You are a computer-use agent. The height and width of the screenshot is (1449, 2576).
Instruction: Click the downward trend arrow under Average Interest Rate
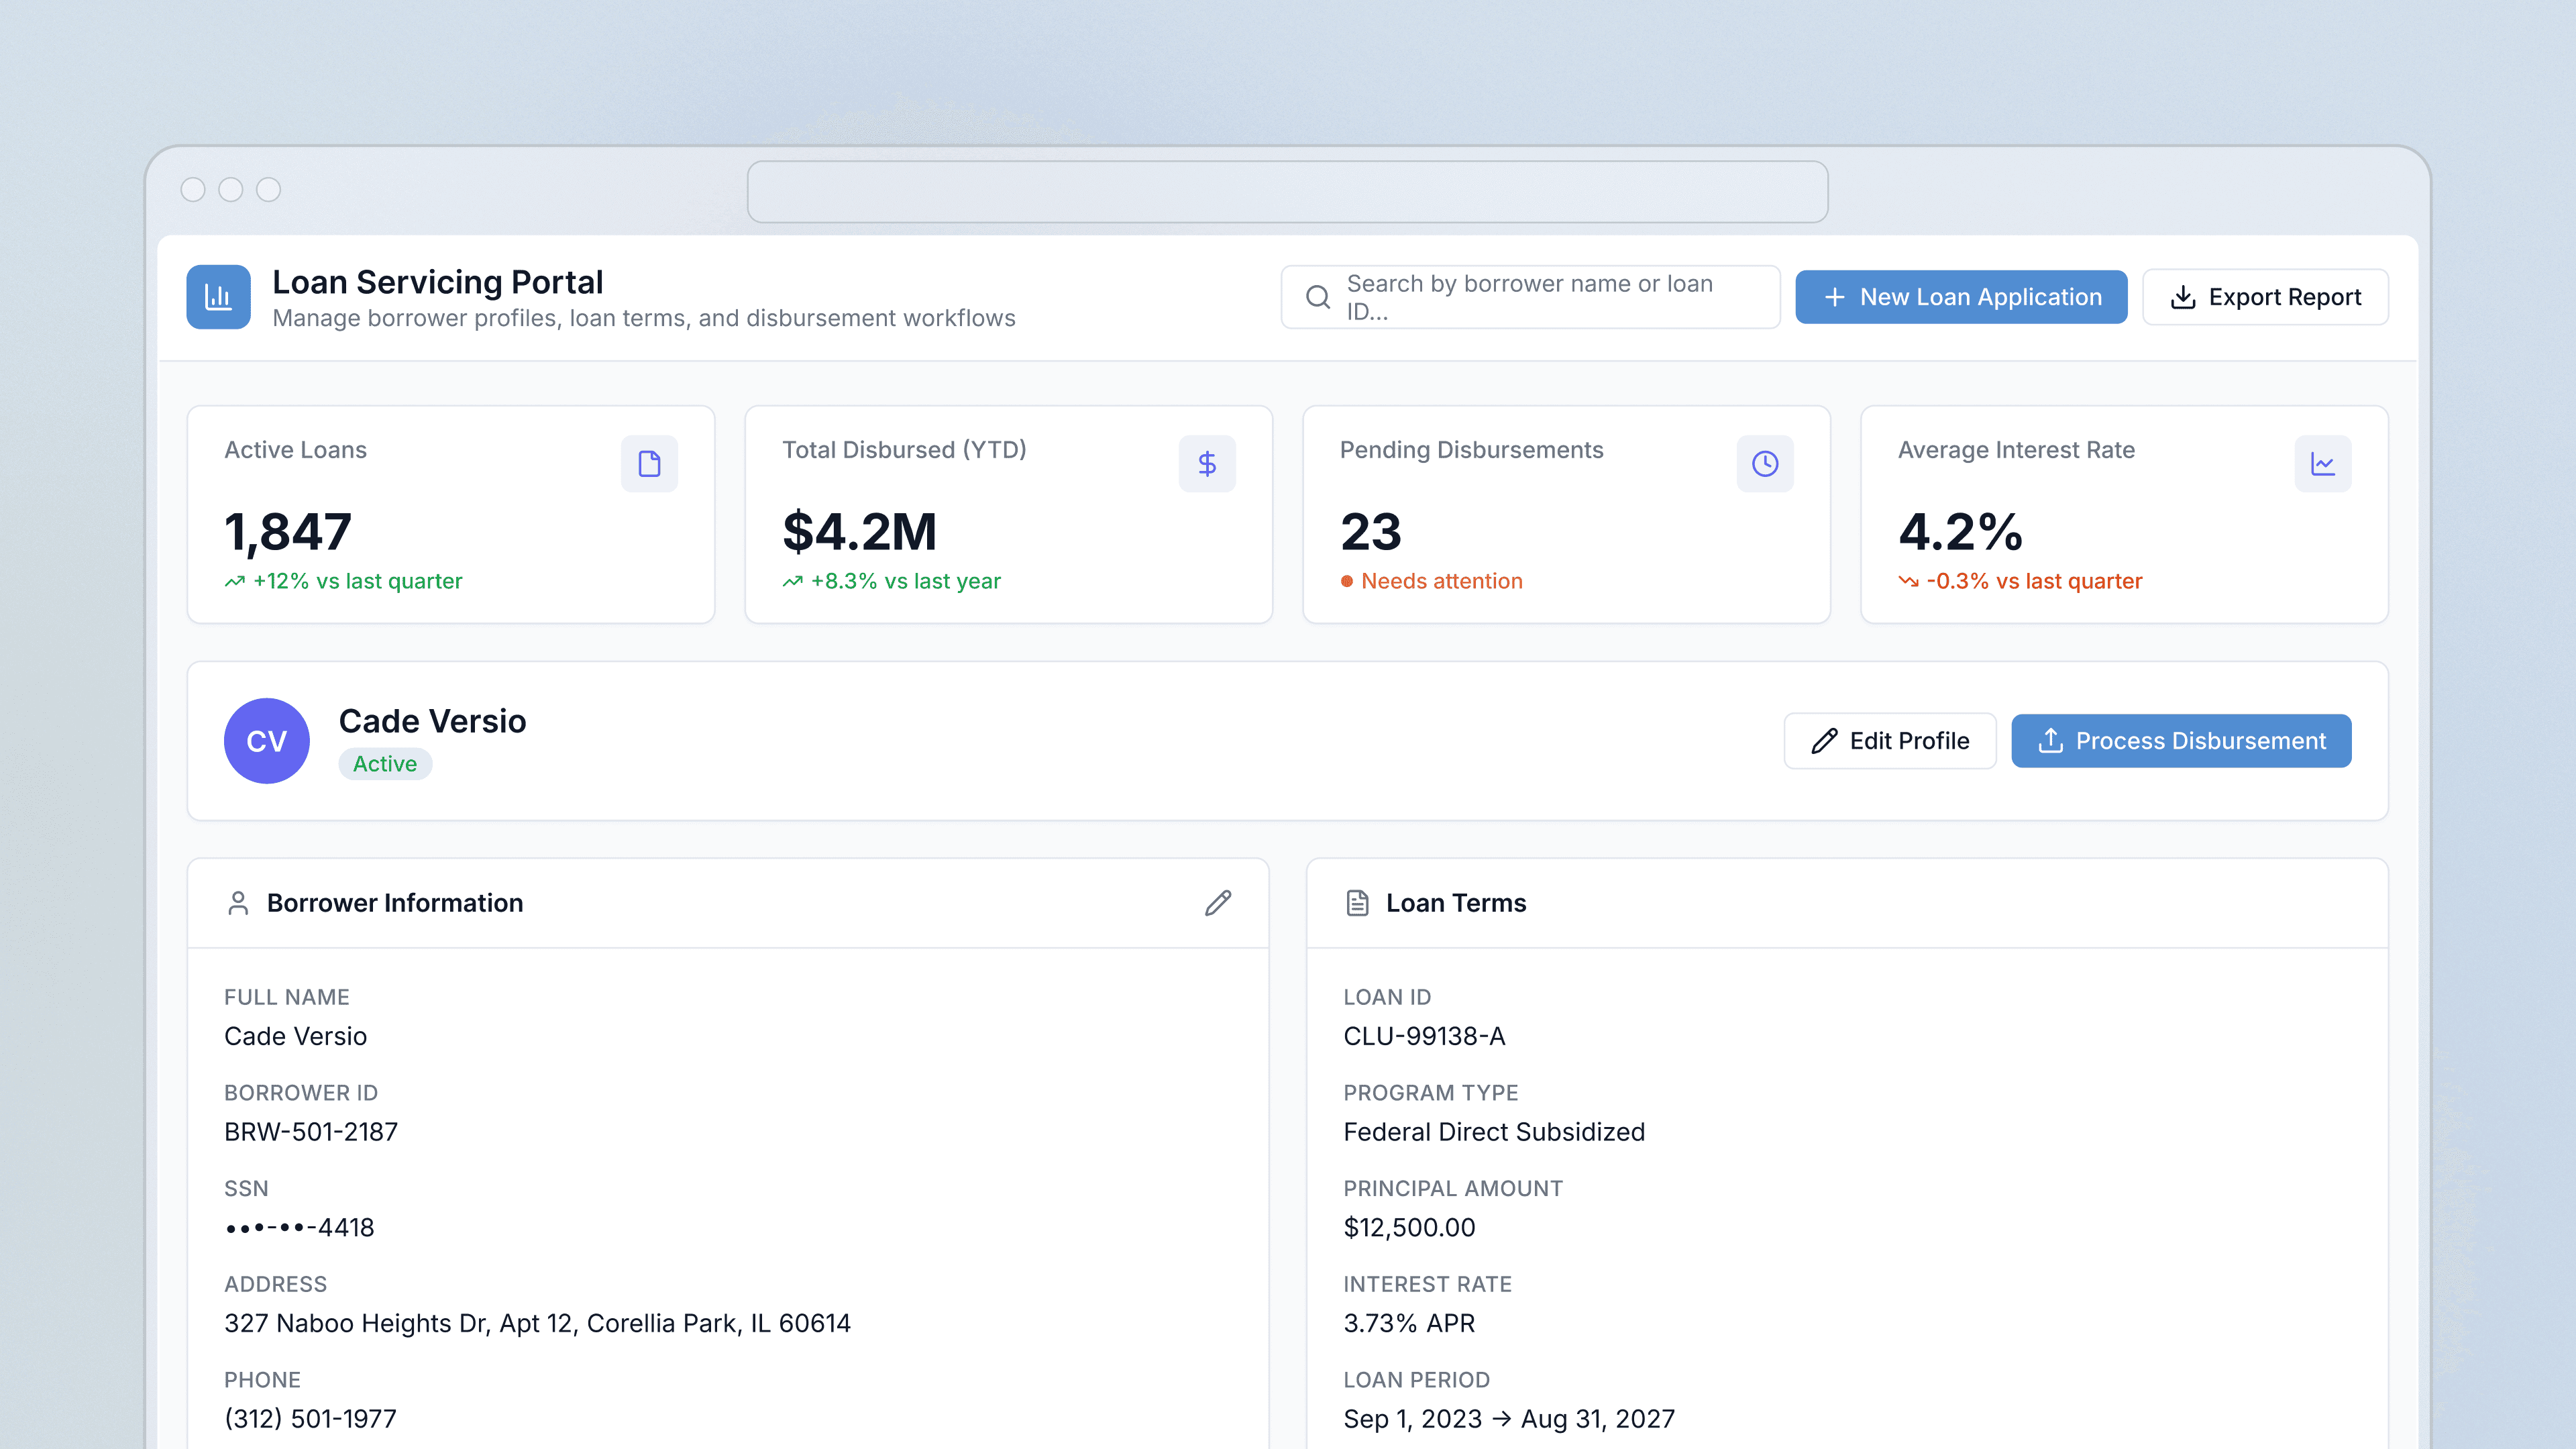tap(1908, 582)
